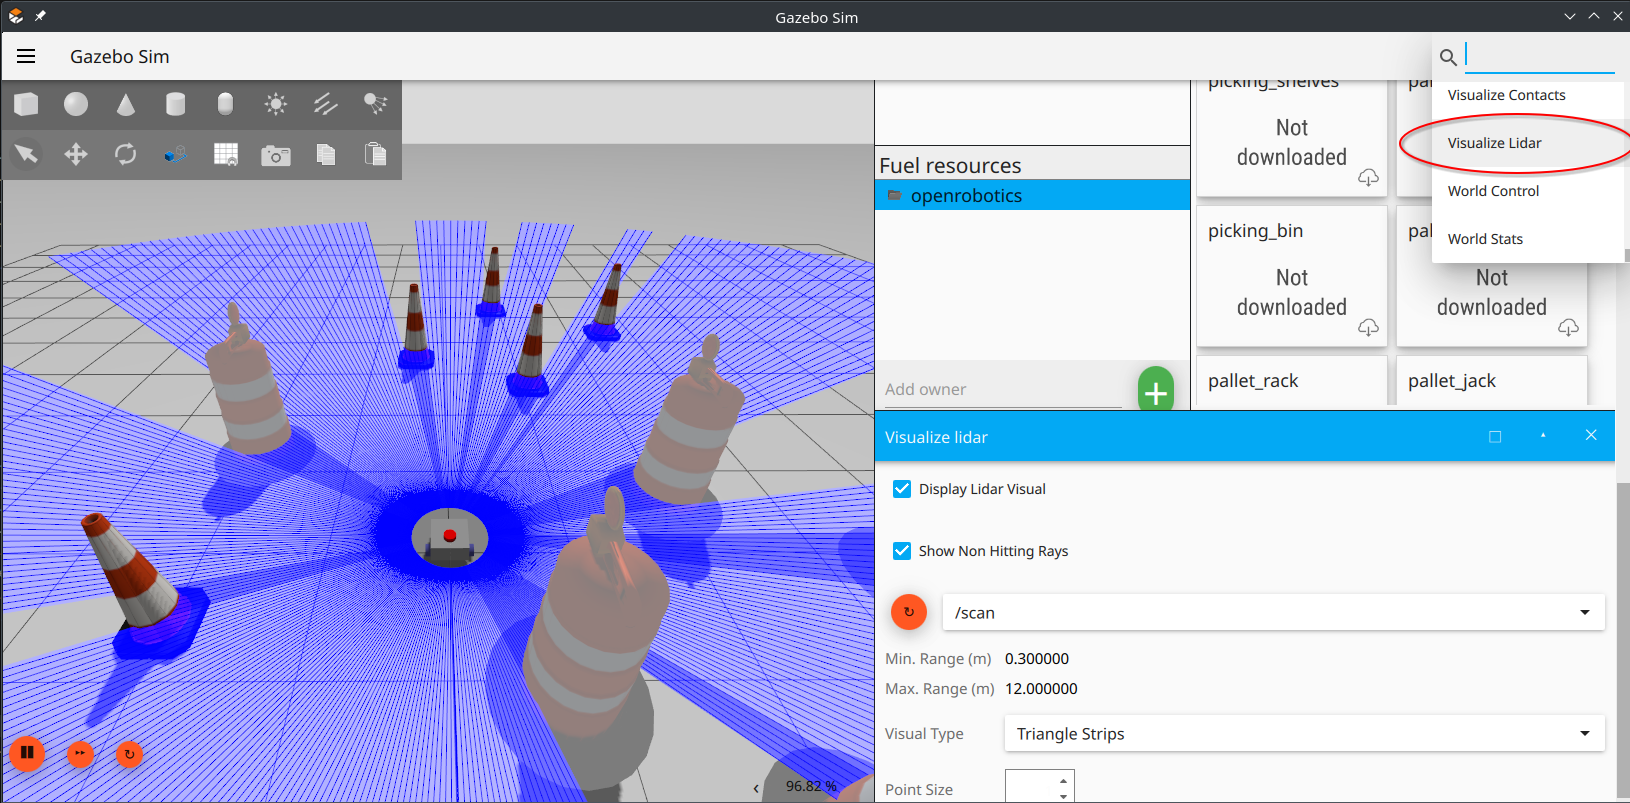1630x803 pixels.
Task: Activate the rotate mode tool
Action: (x=126, y=154)
